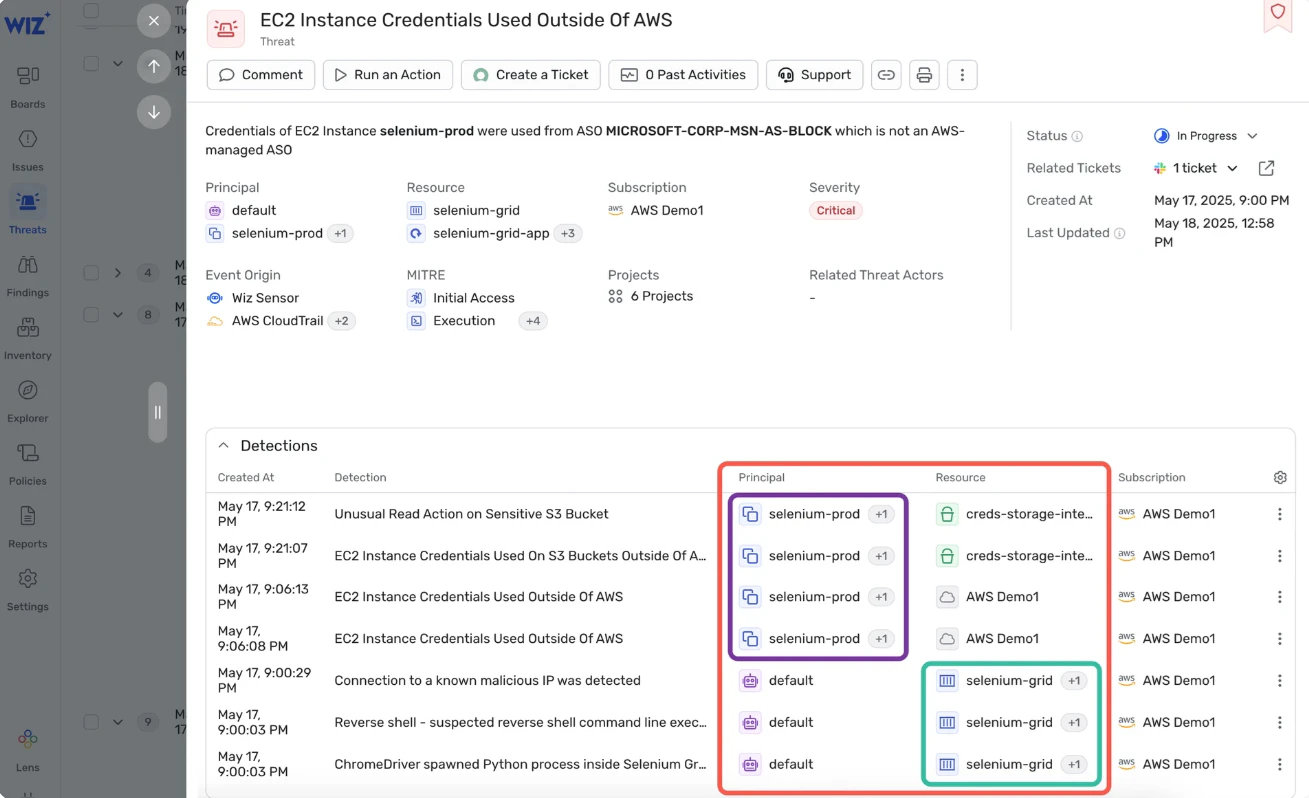1309x798 pixels.
Task: Tick the topmost checkbox in background list
Action: [x=91, y=11]
